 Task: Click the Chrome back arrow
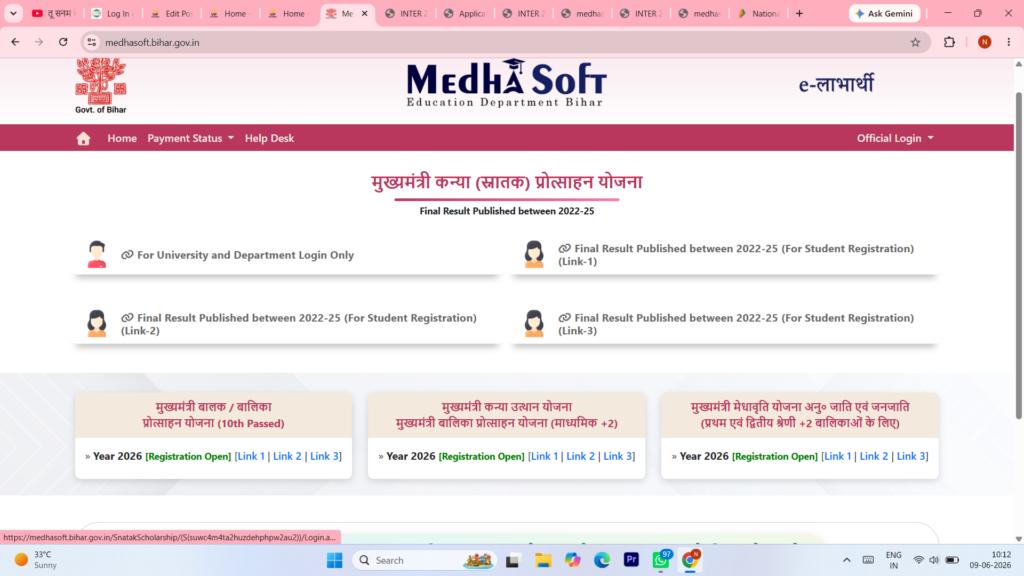(15, 42)
